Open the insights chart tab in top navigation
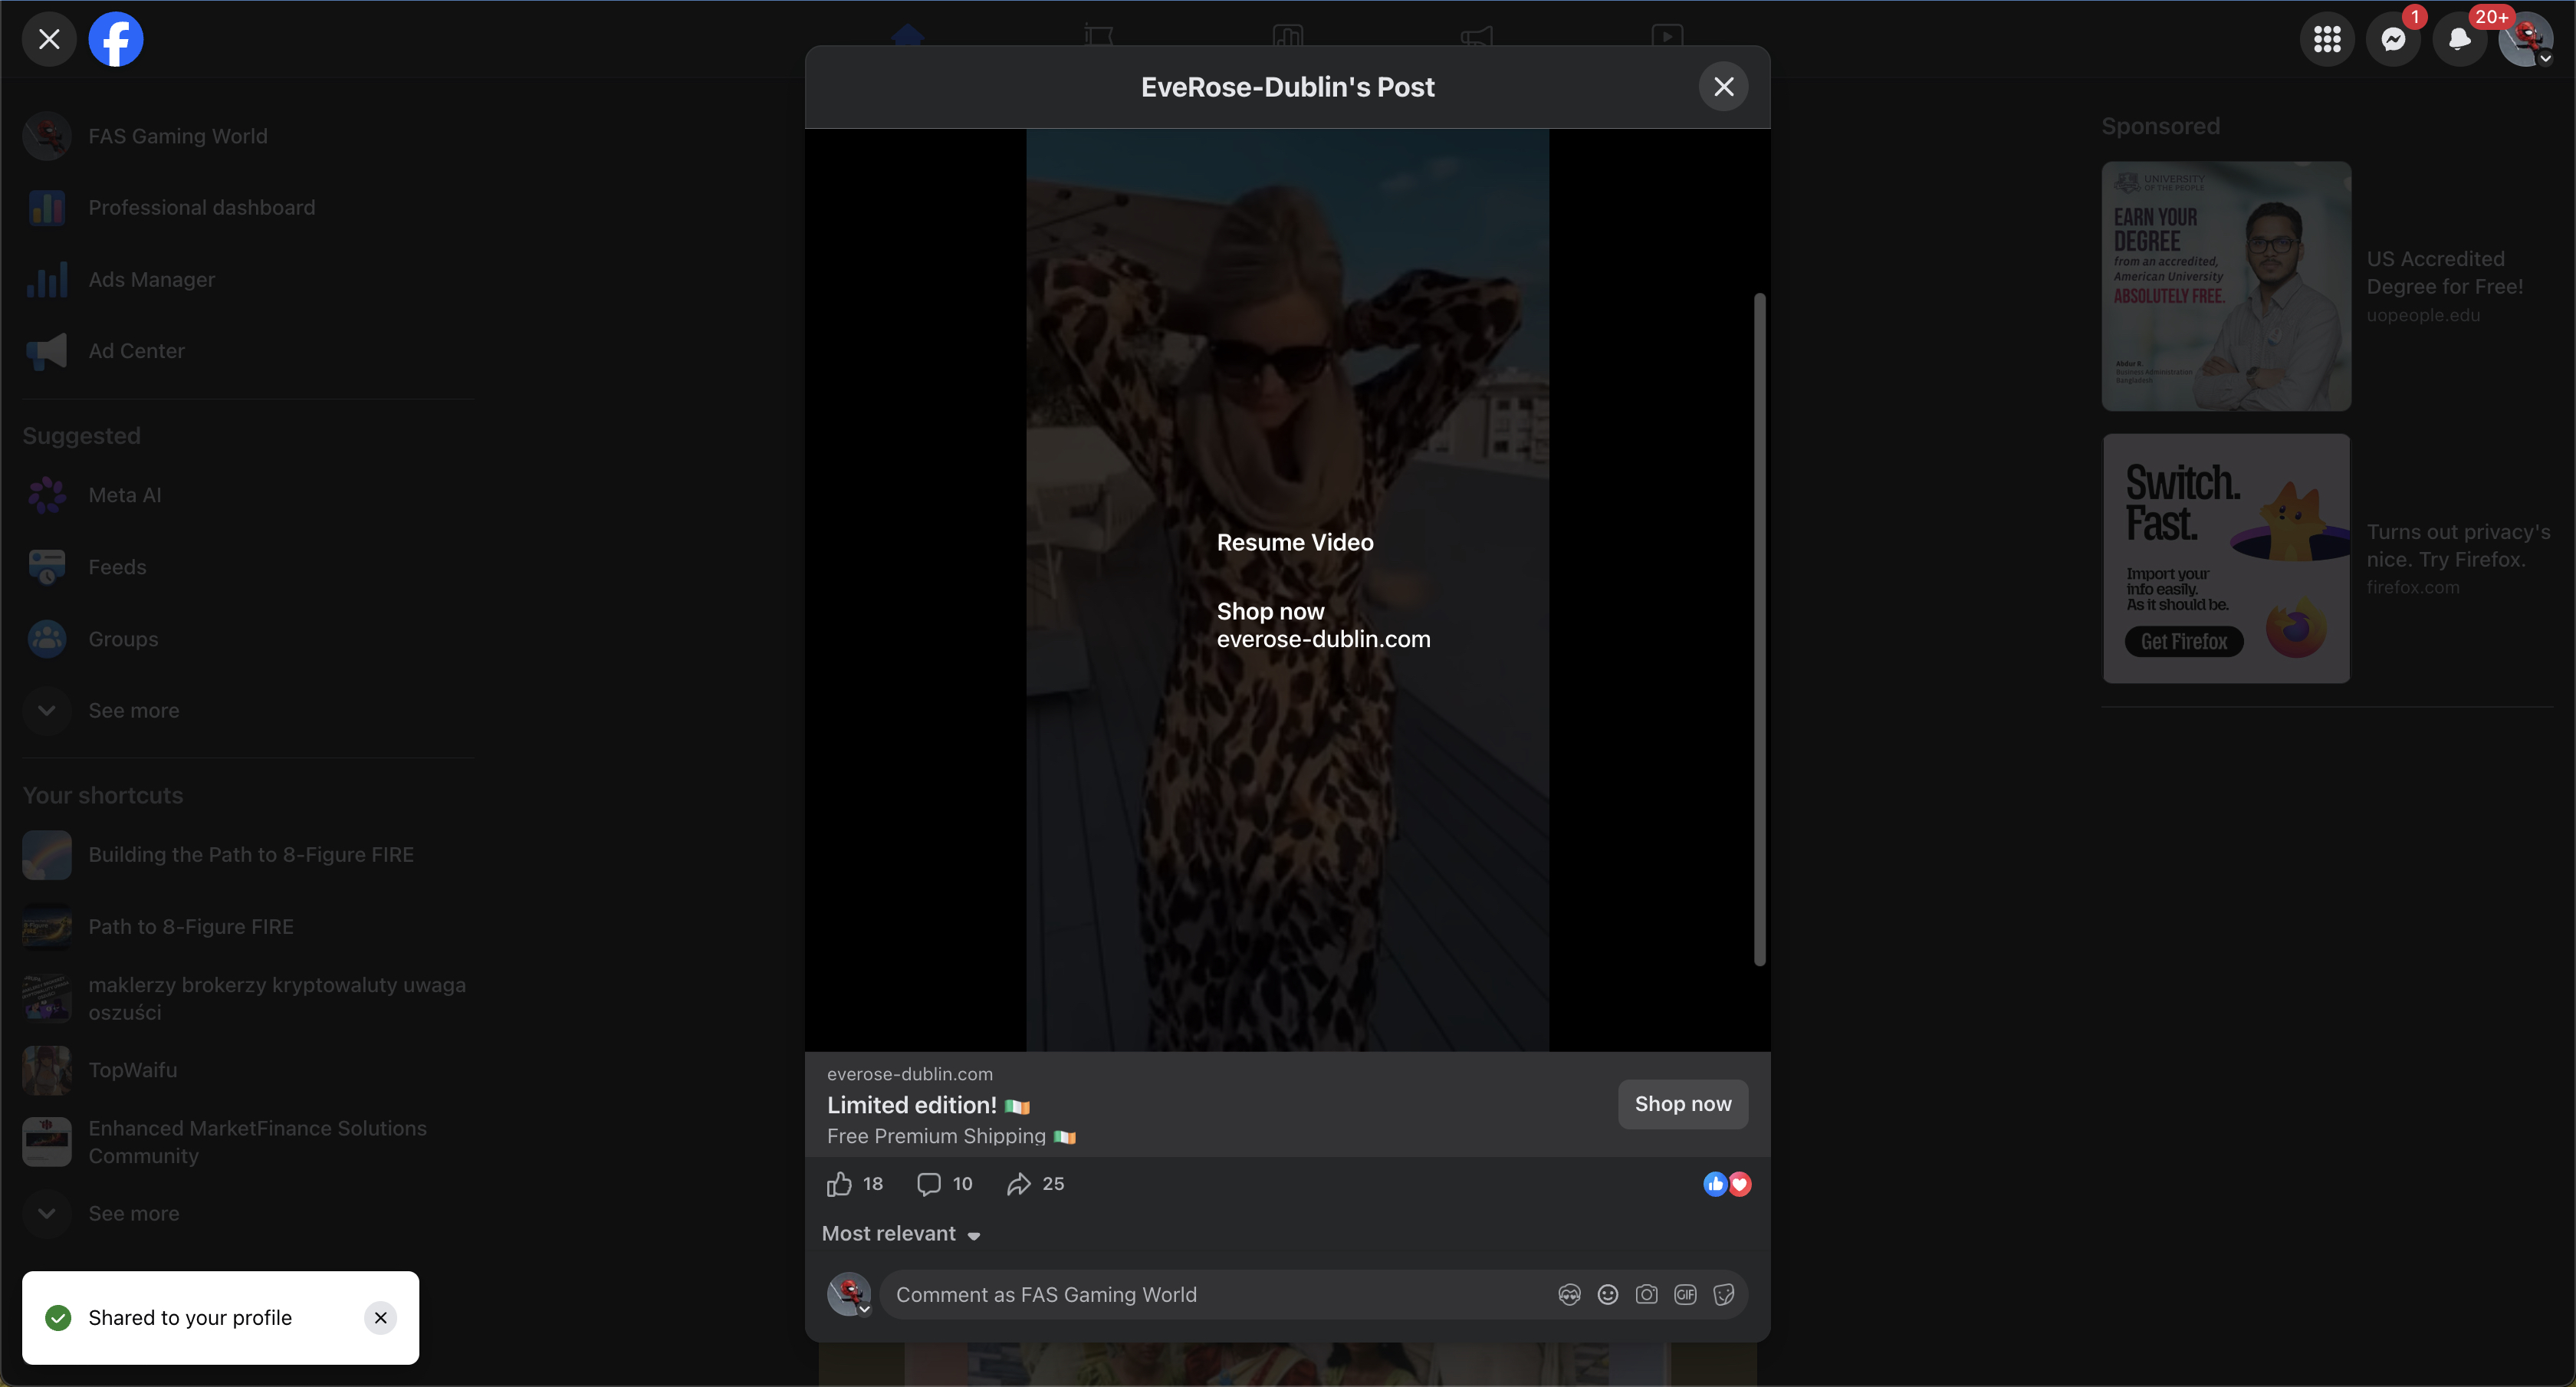 tap(1288, 35)
